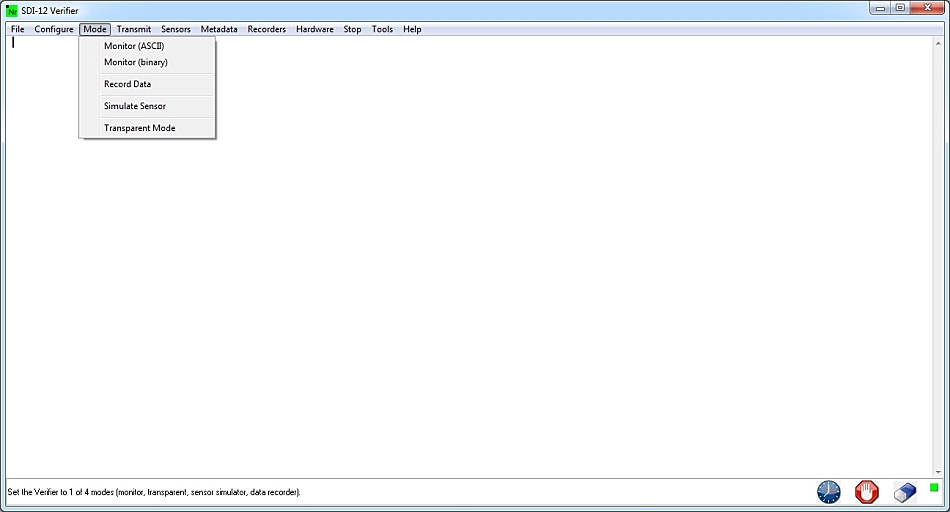This screenshot has height=512, width=950.
Task: Click the eraser clear icon
Action: [x=905, y=492]
